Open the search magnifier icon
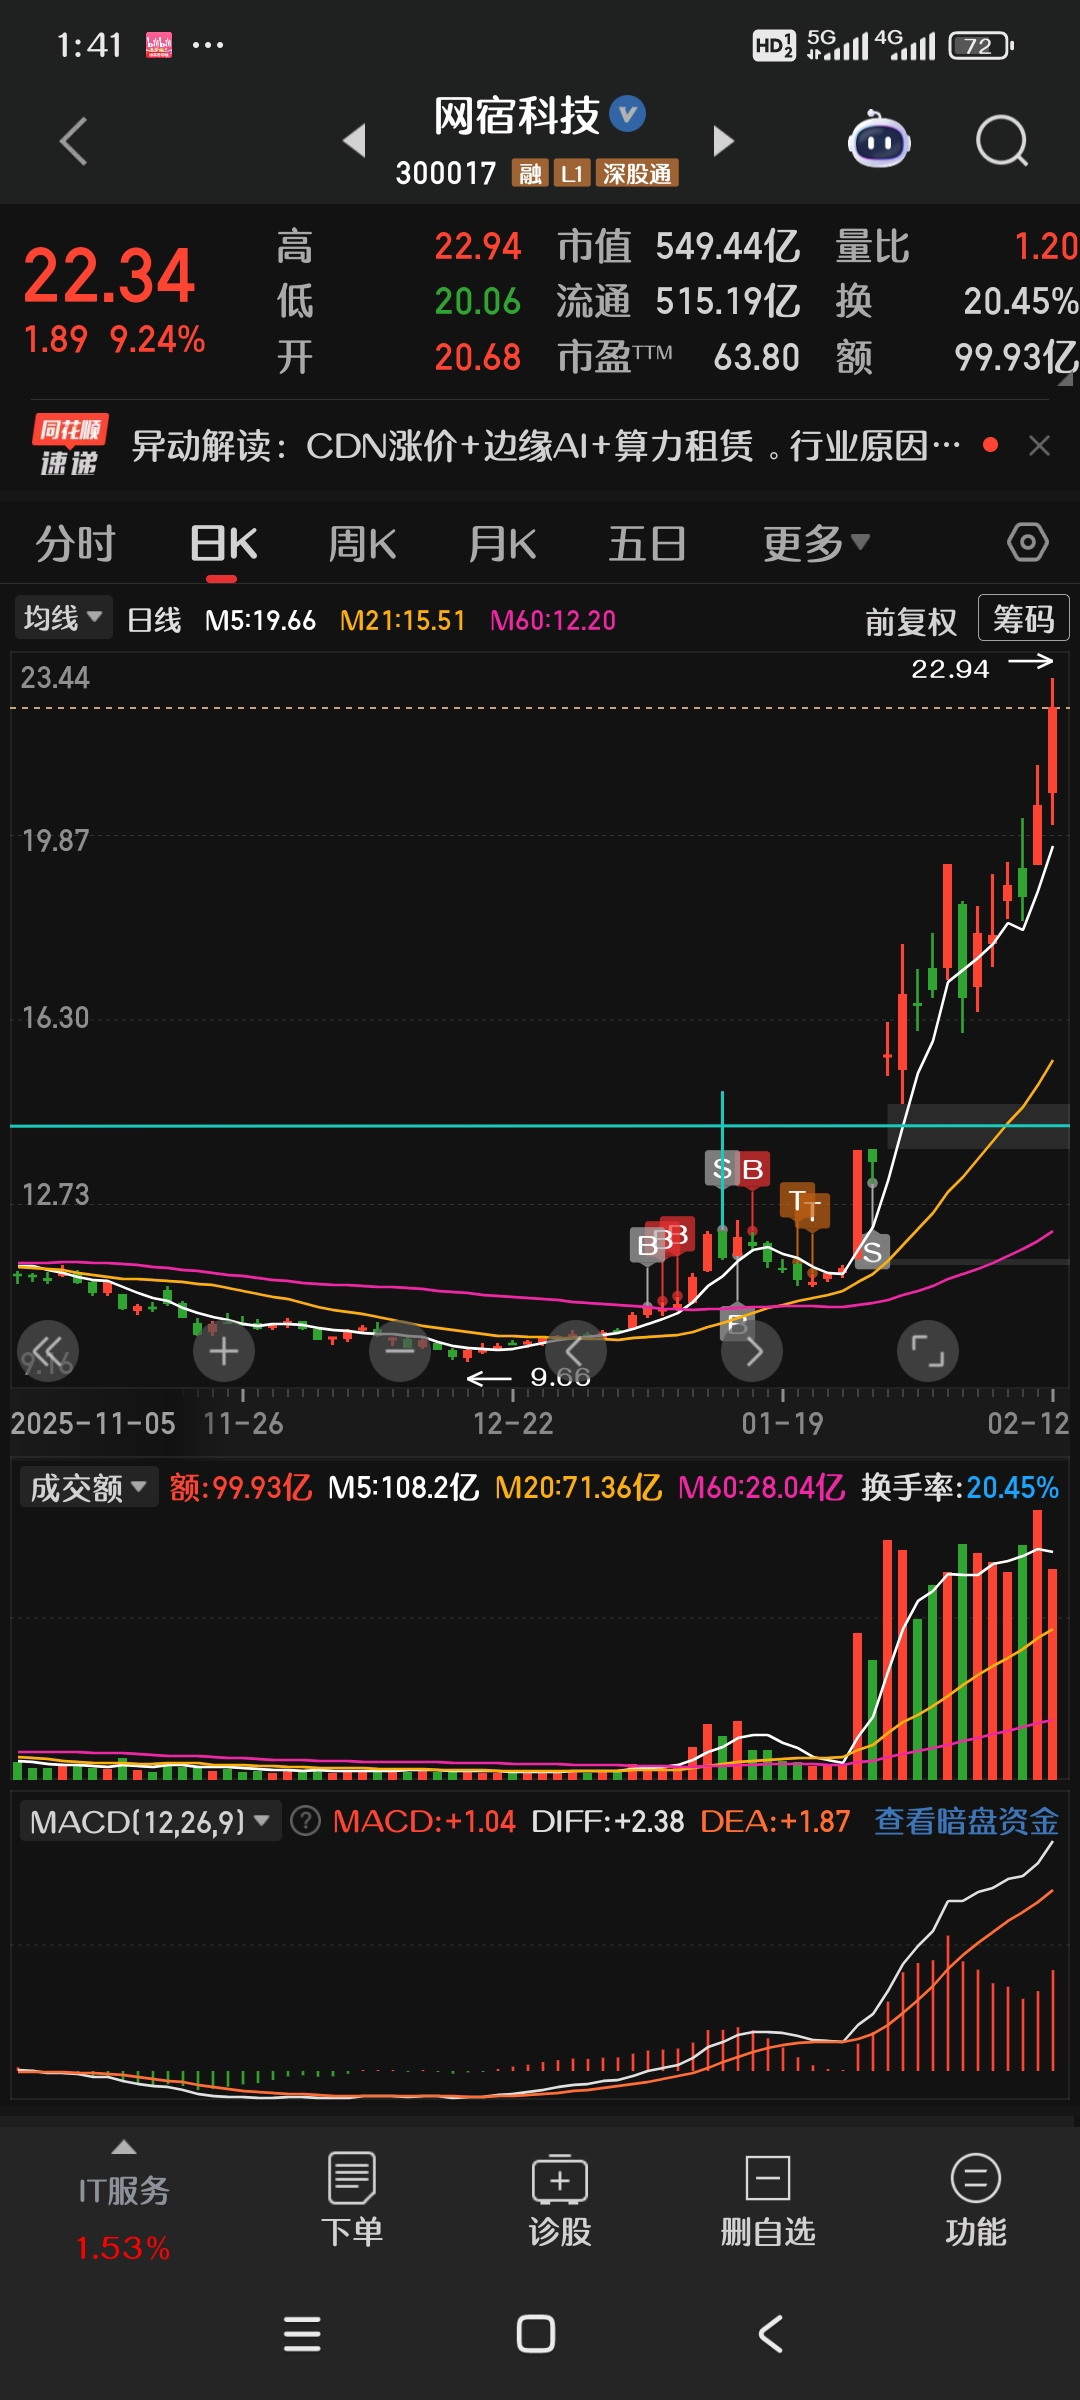Viewport: 1080px width, 2400px height. point(1002,141)
